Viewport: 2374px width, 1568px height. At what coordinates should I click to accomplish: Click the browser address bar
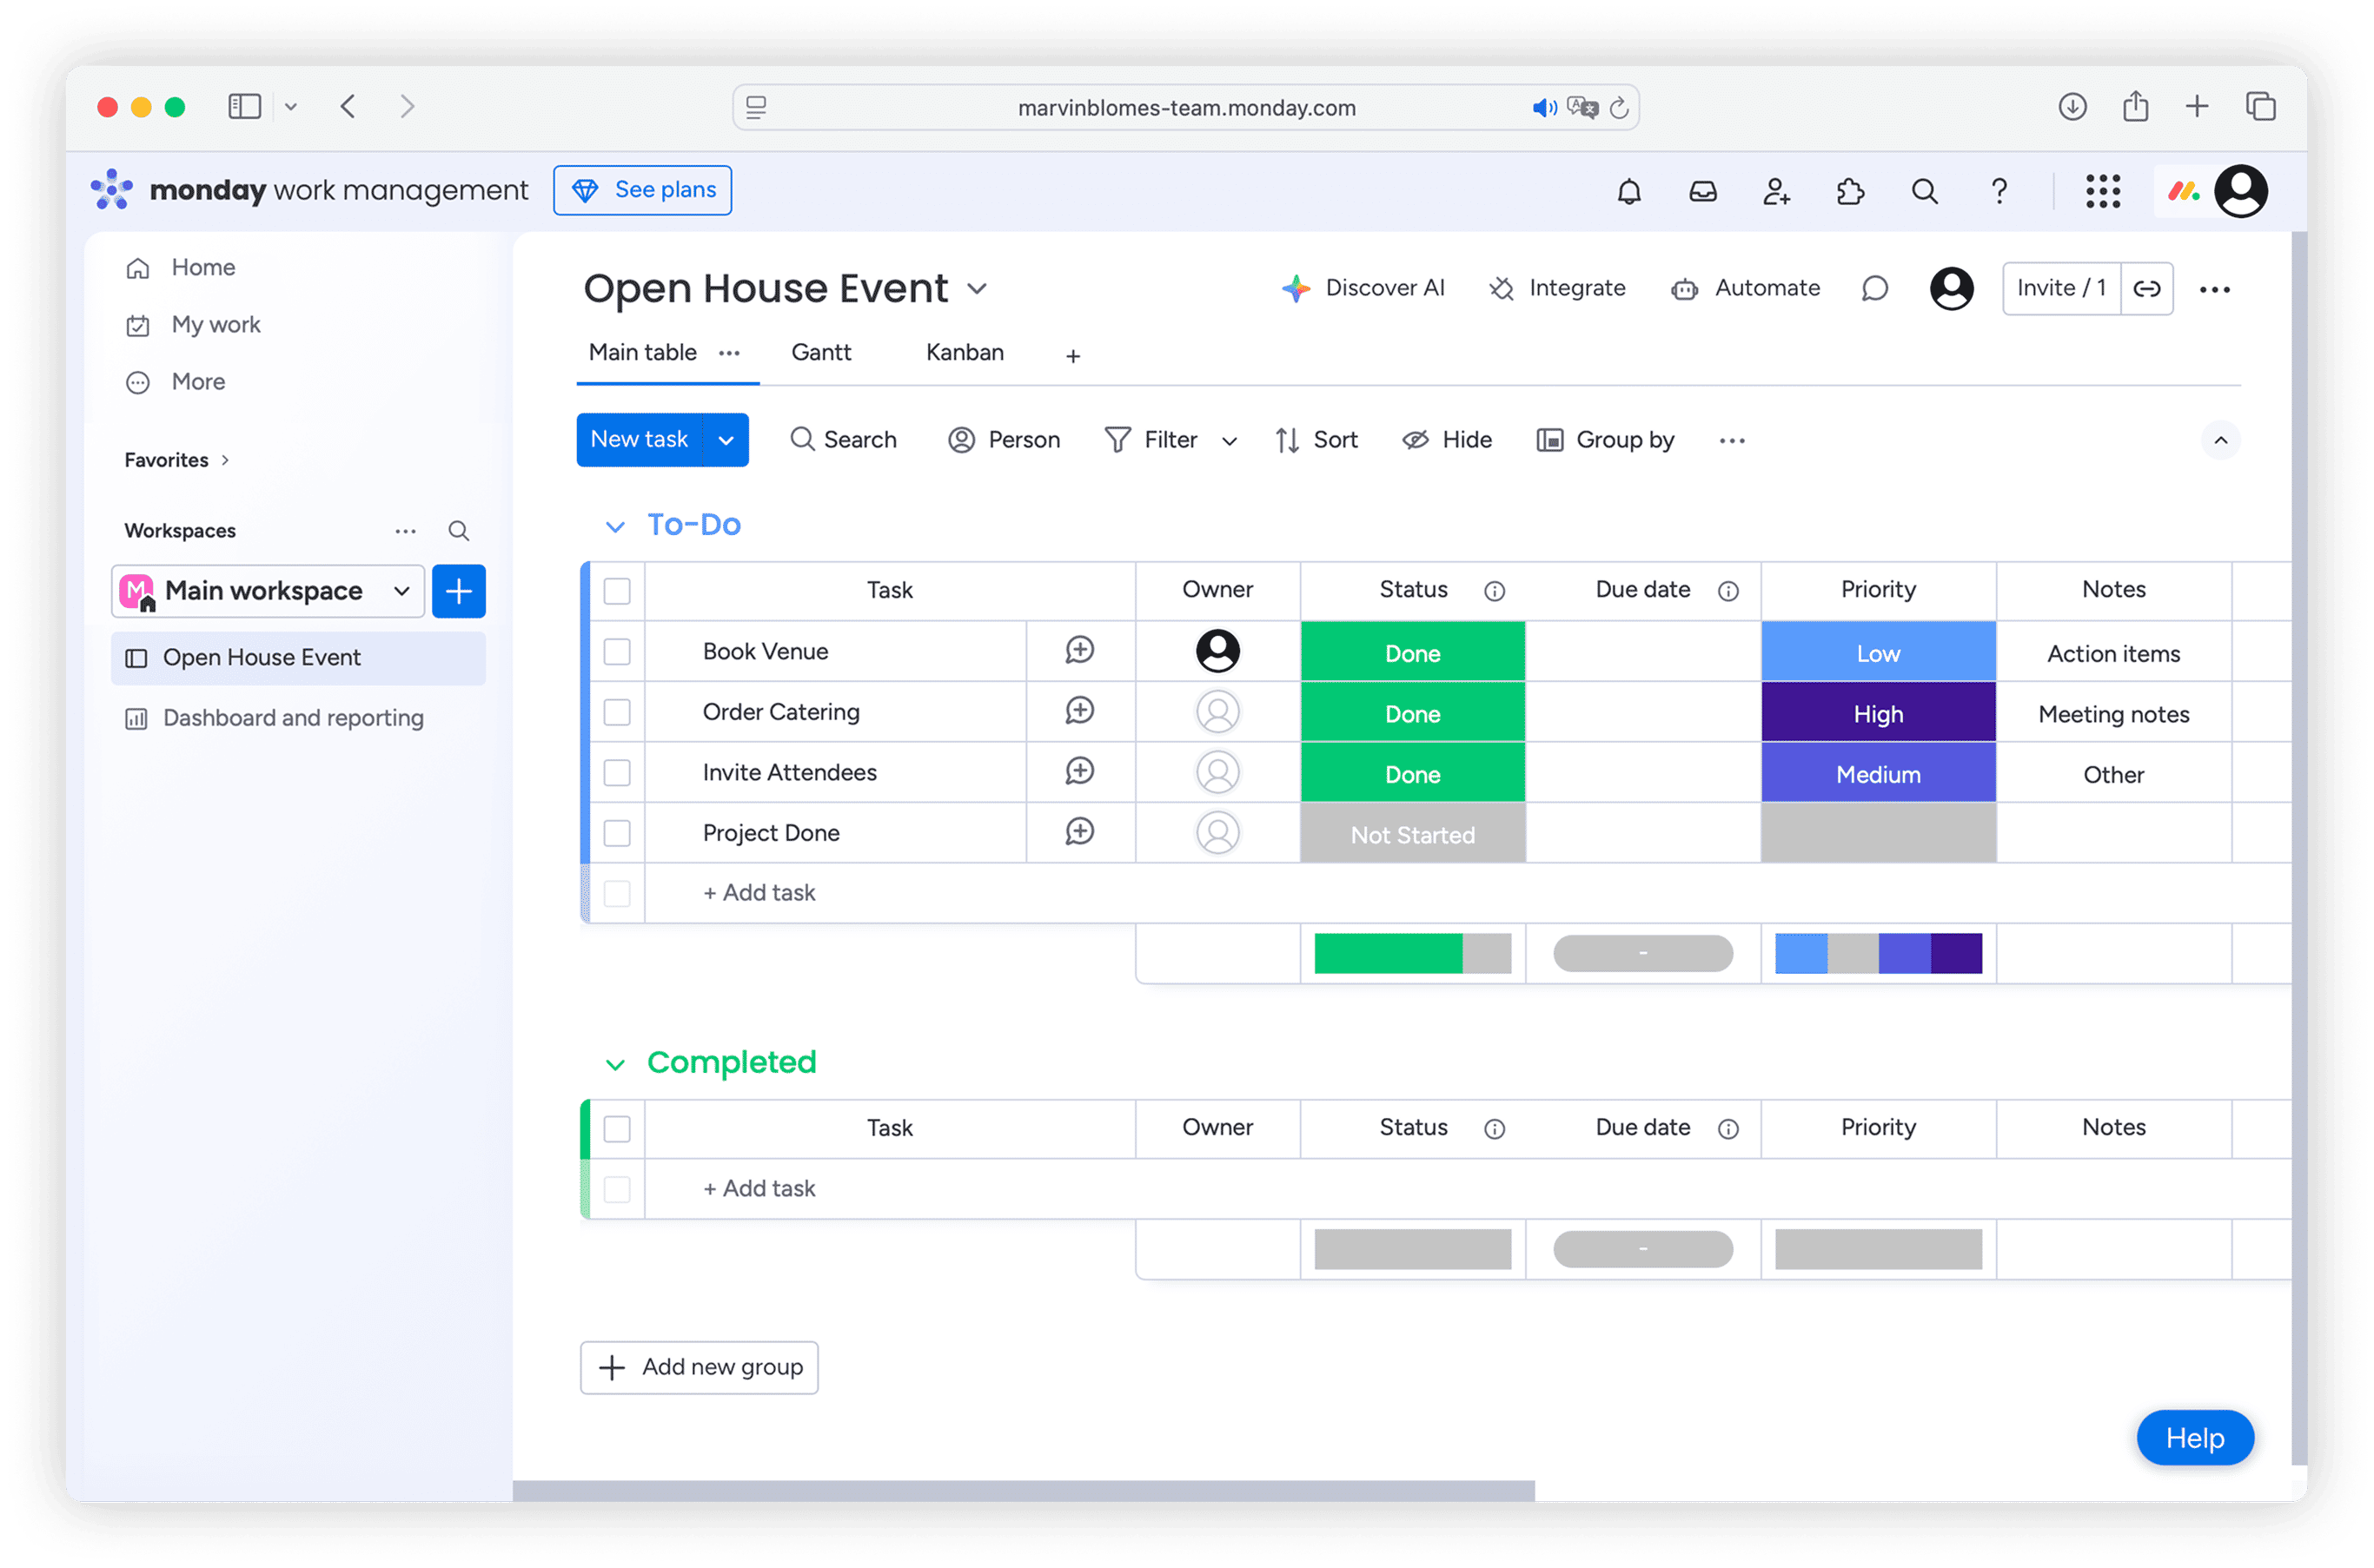coord(1185,108)
